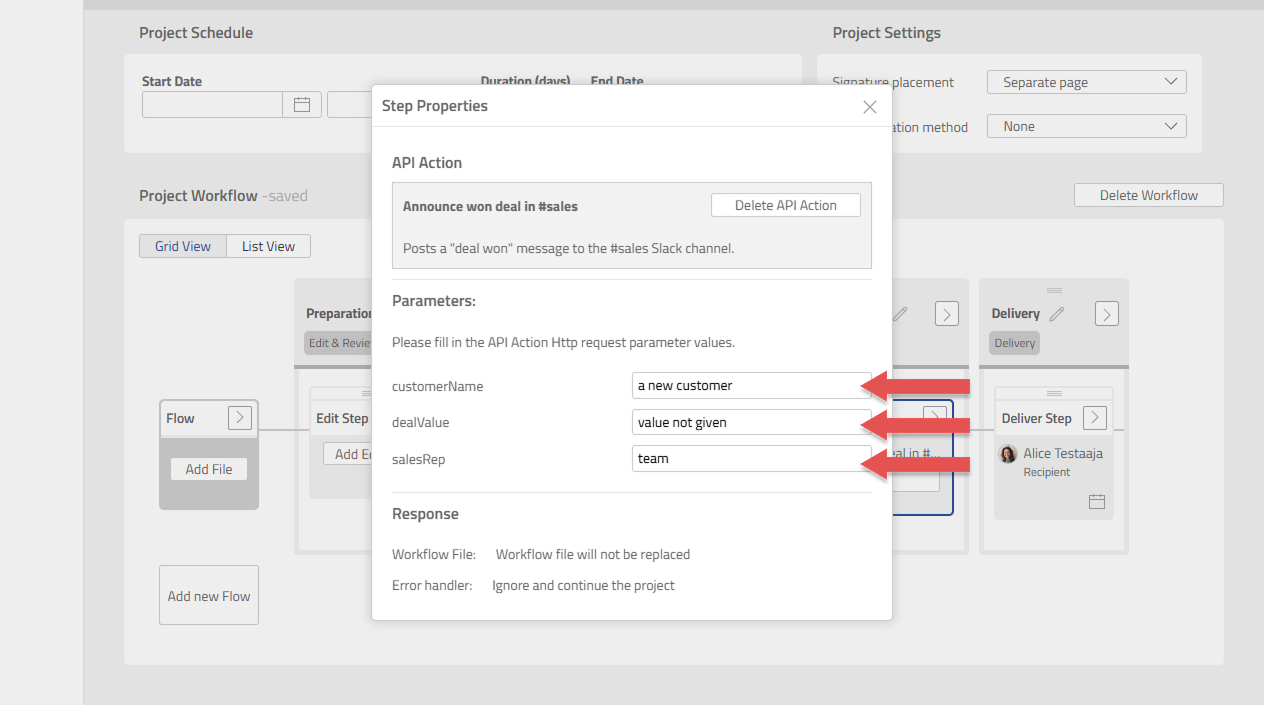
Task: Click the Delete API Action button
Action: [x=785, y=205]
